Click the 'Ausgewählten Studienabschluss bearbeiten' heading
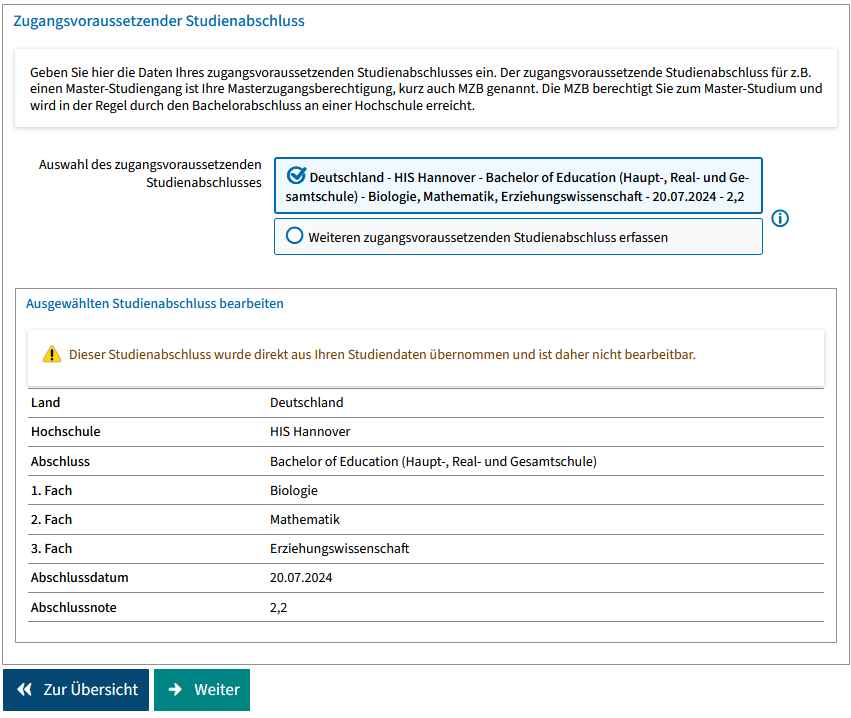This screenshot has width=851, height=718. coord(155,303)
